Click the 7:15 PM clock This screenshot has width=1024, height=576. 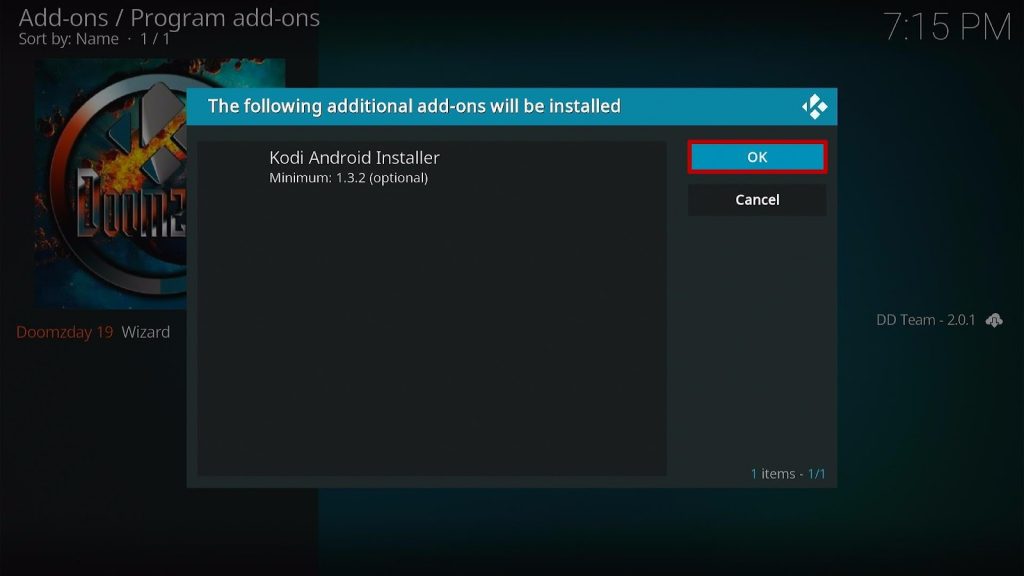coord(947,27)
